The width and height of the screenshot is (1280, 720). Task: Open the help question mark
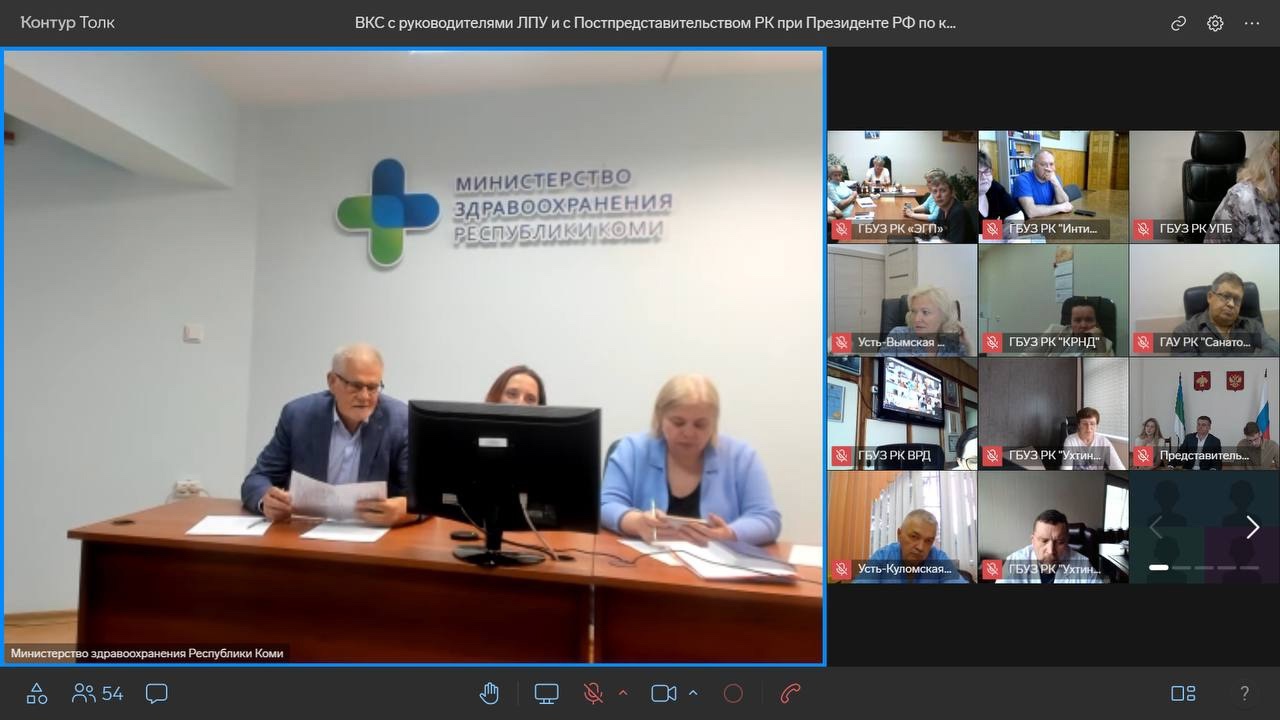(1244, 693)
